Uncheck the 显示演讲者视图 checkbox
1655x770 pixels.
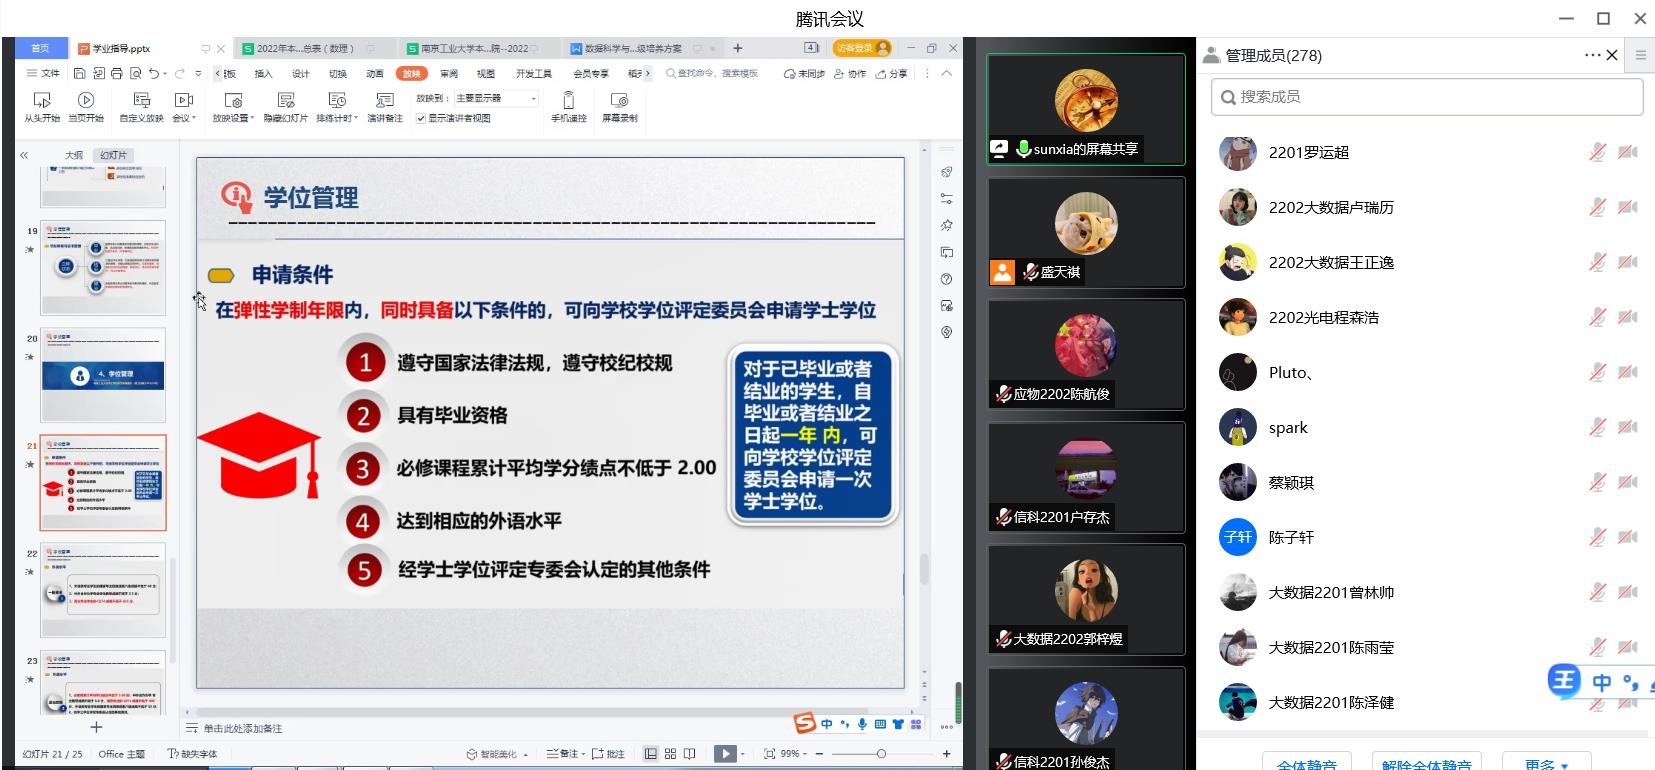click(x=421, y=118)
